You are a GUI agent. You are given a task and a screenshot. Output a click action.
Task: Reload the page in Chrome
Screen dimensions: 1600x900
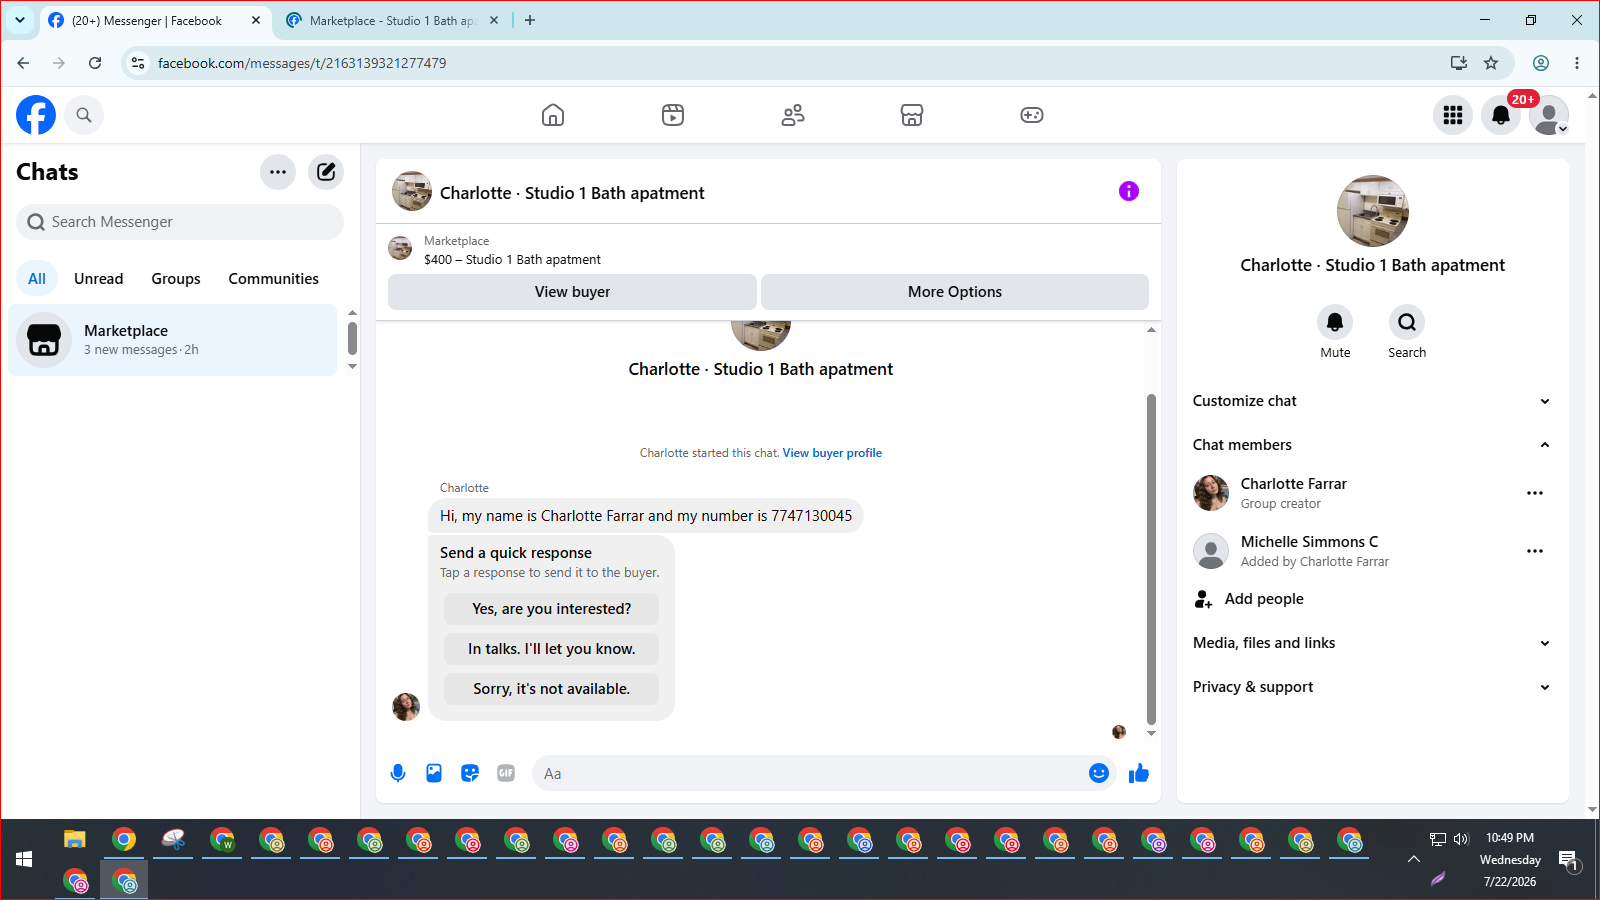[x=95, y=63]
